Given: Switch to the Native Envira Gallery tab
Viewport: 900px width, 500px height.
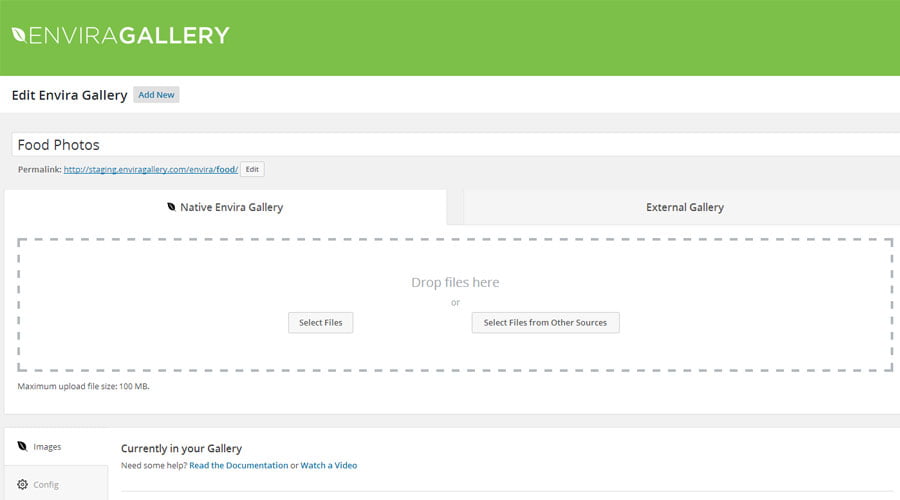Looking at the screenshot, I should [225, 207].
